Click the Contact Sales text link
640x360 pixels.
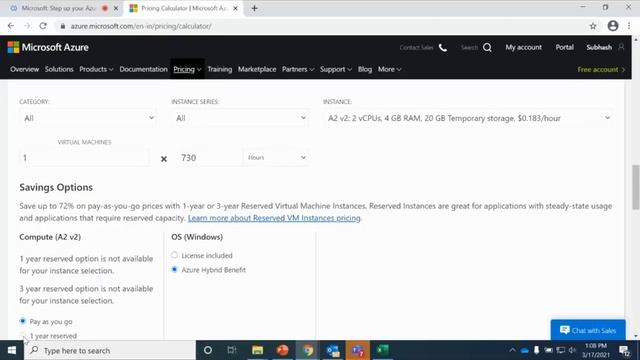(416, 48)
